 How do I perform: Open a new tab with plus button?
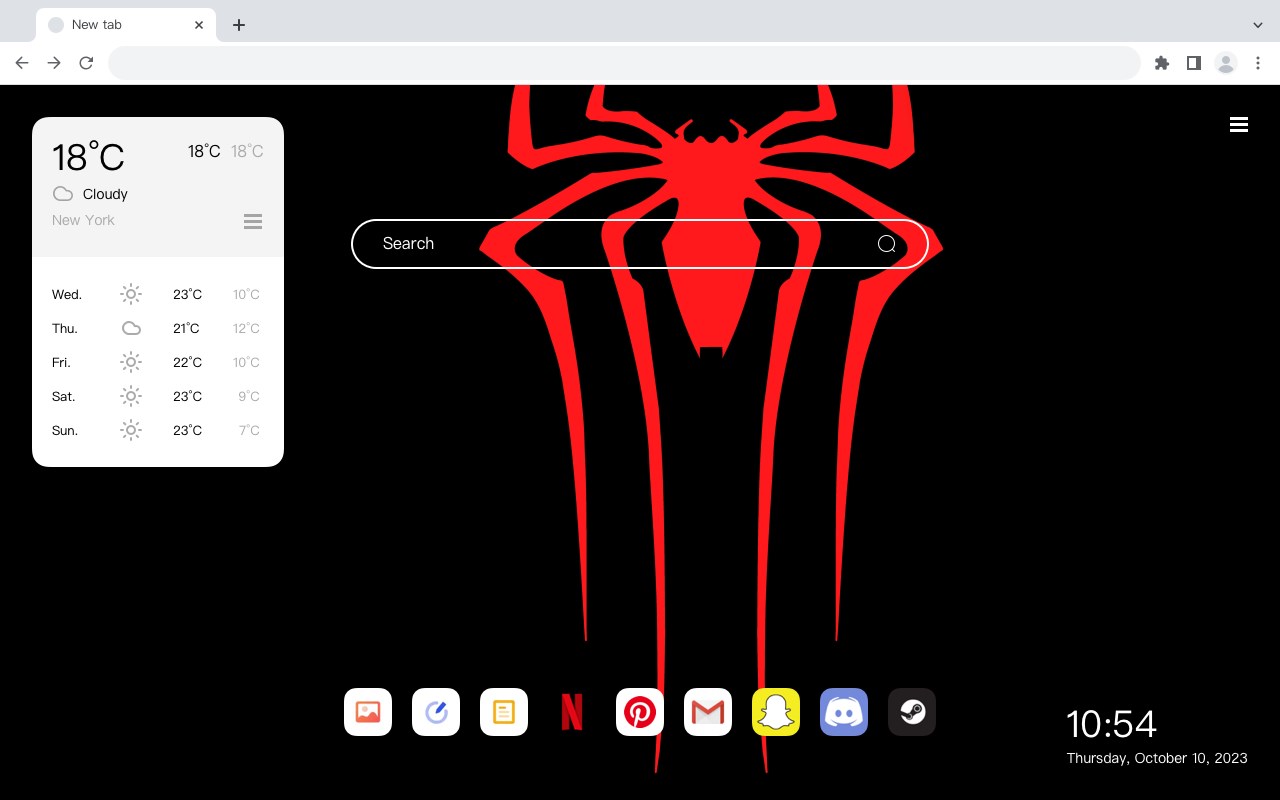pyautogui.click(x=238, y=25)
